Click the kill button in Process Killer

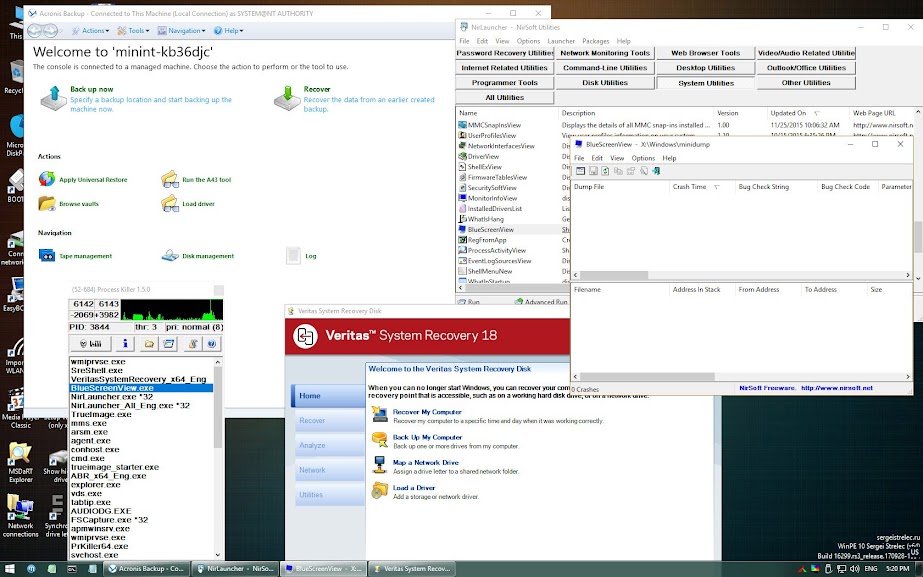click(91, 343)
